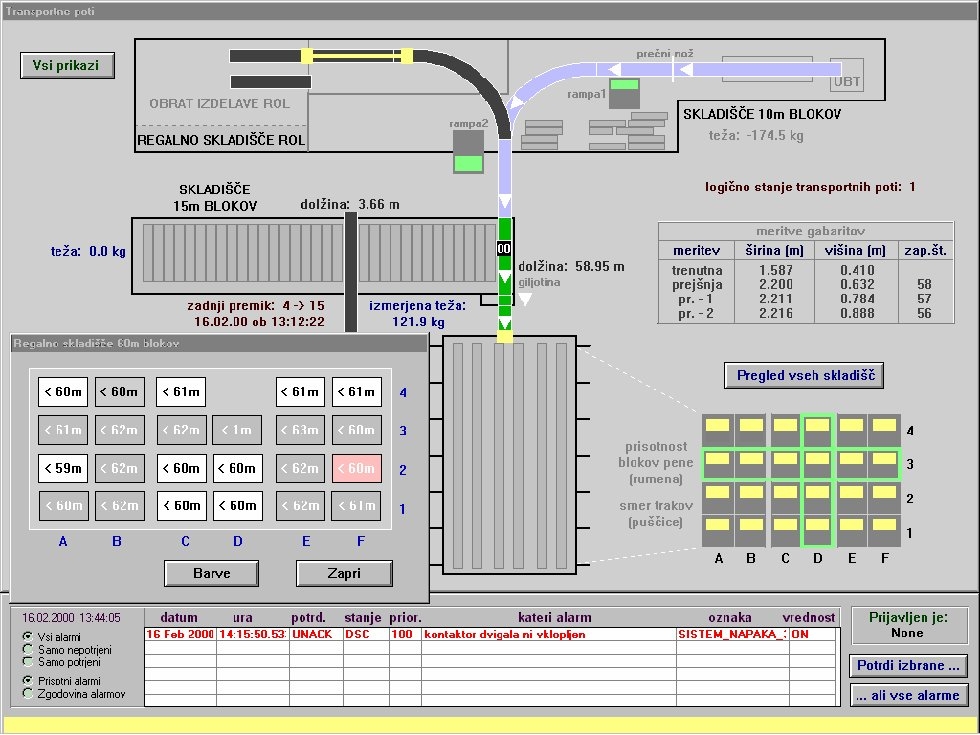Image resolution: width=980 pixels, height=735 pixels.
Task: Open 'Pregled vseh skladišč' overview
Action: pyautogui.click(x=804, y=376)
